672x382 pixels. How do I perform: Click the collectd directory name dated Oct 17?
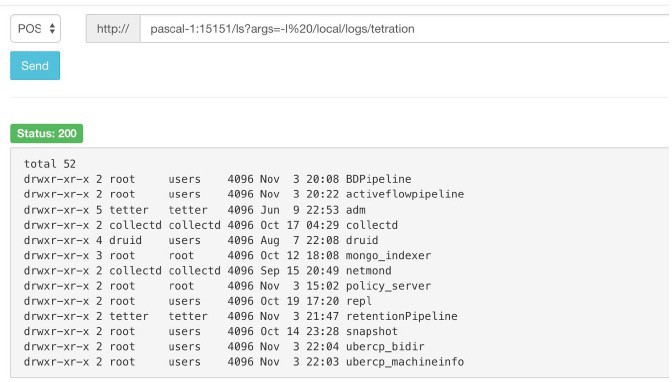372,225
